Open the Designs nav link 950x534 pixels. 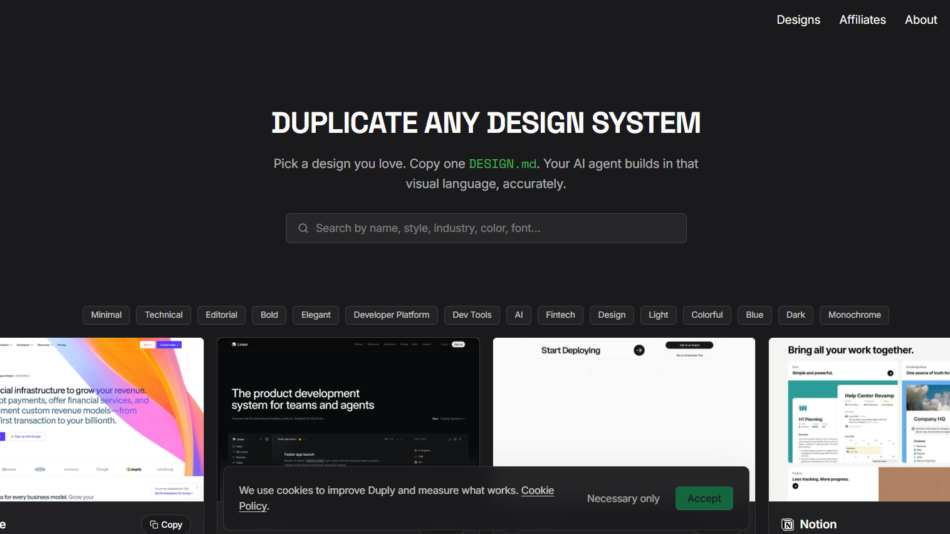coord(798,20)
